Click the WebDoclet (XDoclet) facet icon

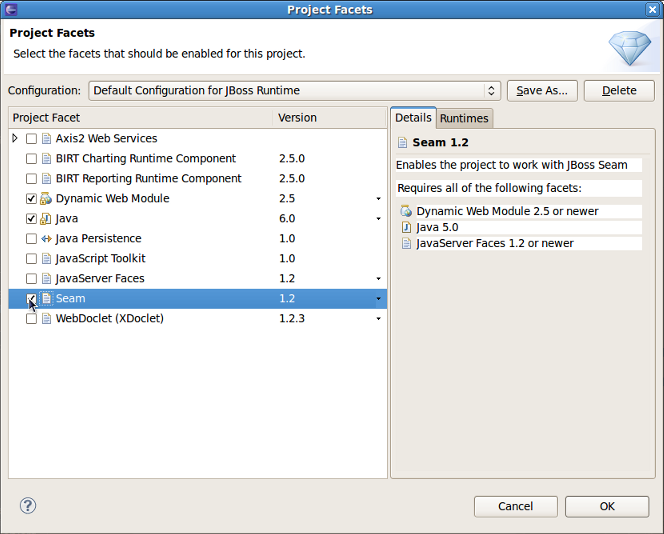(46, 319)
